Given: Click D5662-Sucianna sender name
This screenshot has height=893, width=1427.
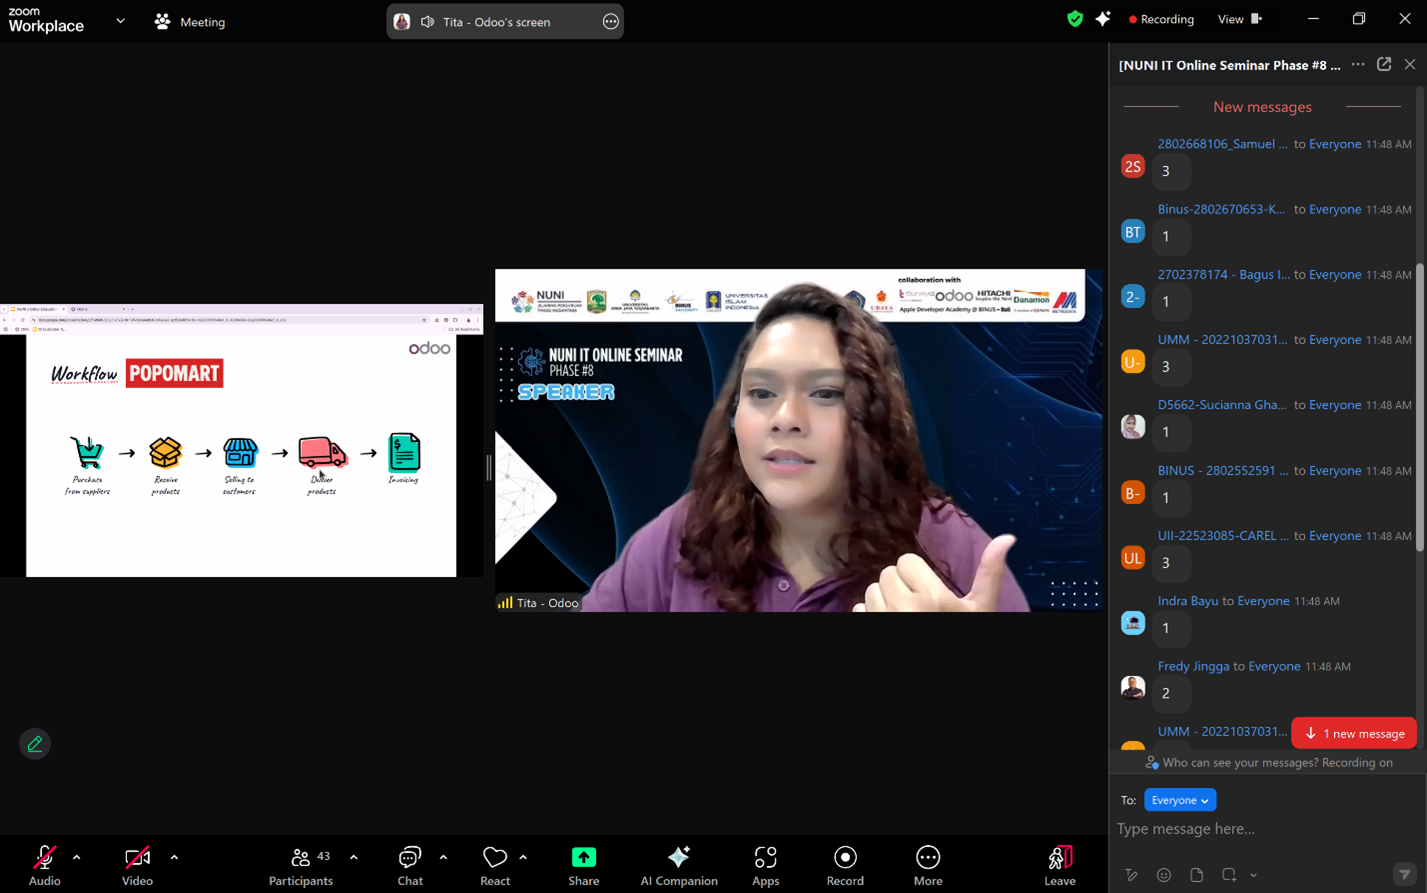Looking at the screenshot, I should point(1222,405).
